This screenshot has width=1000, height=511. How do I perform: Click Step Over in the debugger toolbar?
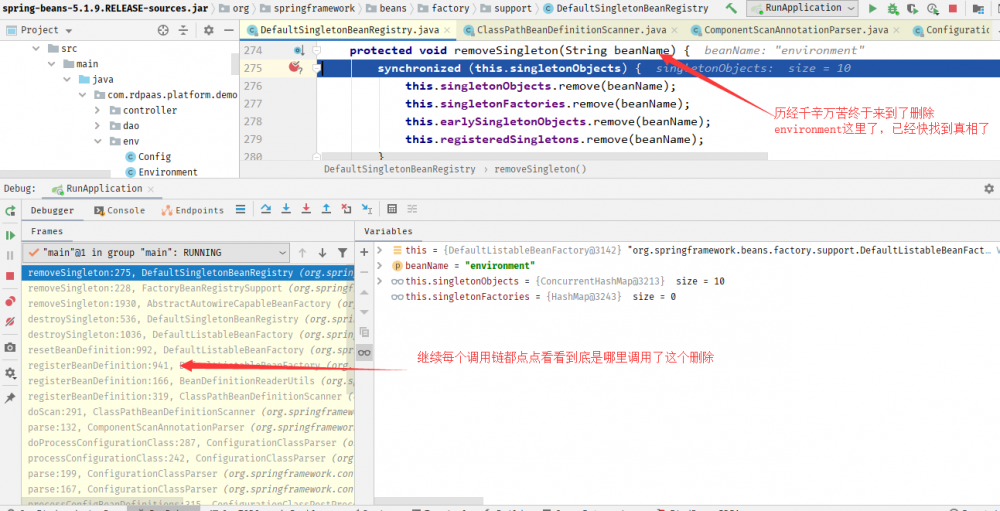(x=267, y=209)
